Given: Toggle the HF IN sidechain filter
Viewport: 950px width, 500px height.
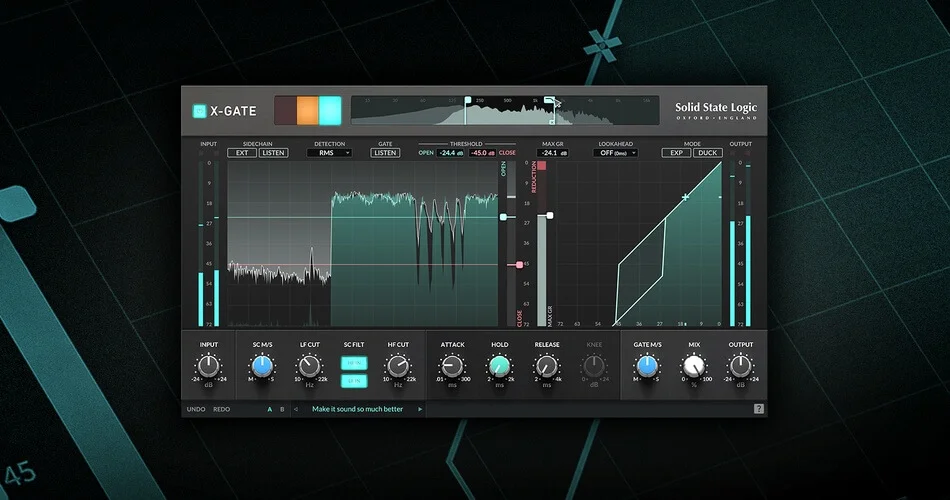Looking at the screenshot, I should click(x=354, y=362).
